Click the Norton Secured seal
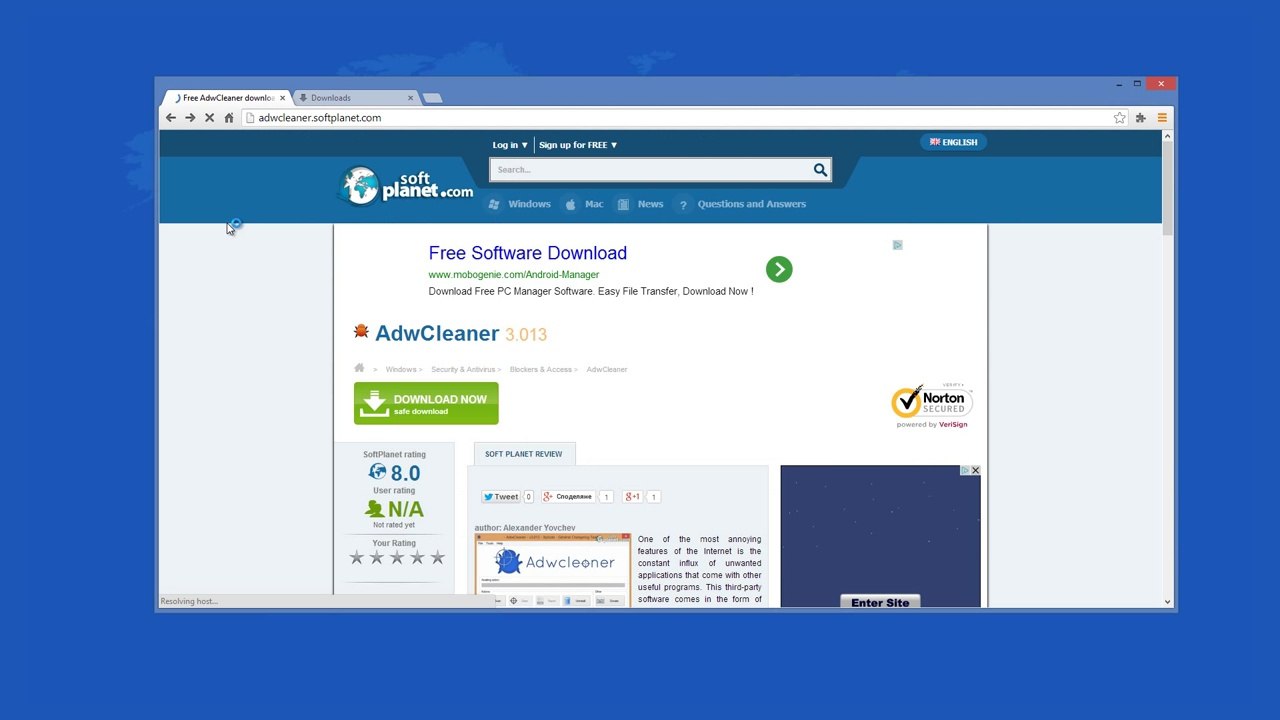 click(931, 405)
